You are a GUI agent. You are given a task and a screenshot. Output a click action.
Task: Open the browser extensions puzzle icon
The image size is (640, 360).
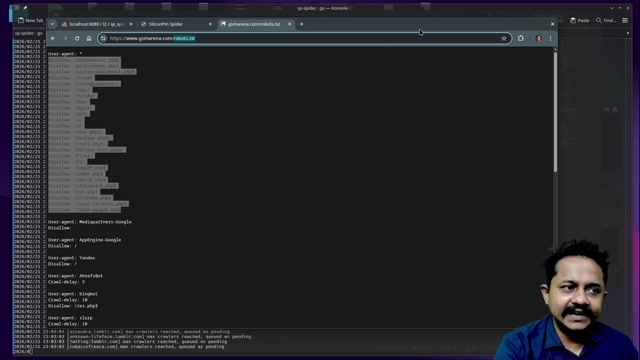click(x=521, y=38)
